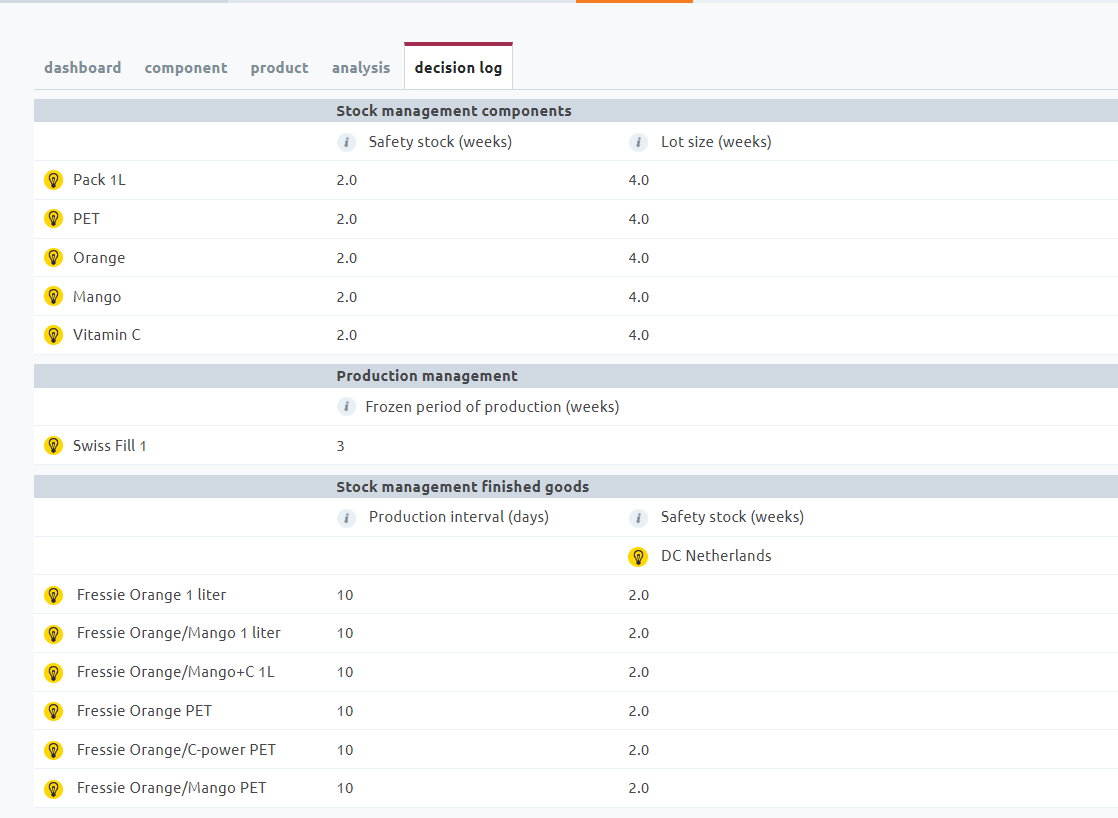The image size is (1118, 818).
Task: Open the product tab
Action: pyautogui.click(x=280, y=68)
